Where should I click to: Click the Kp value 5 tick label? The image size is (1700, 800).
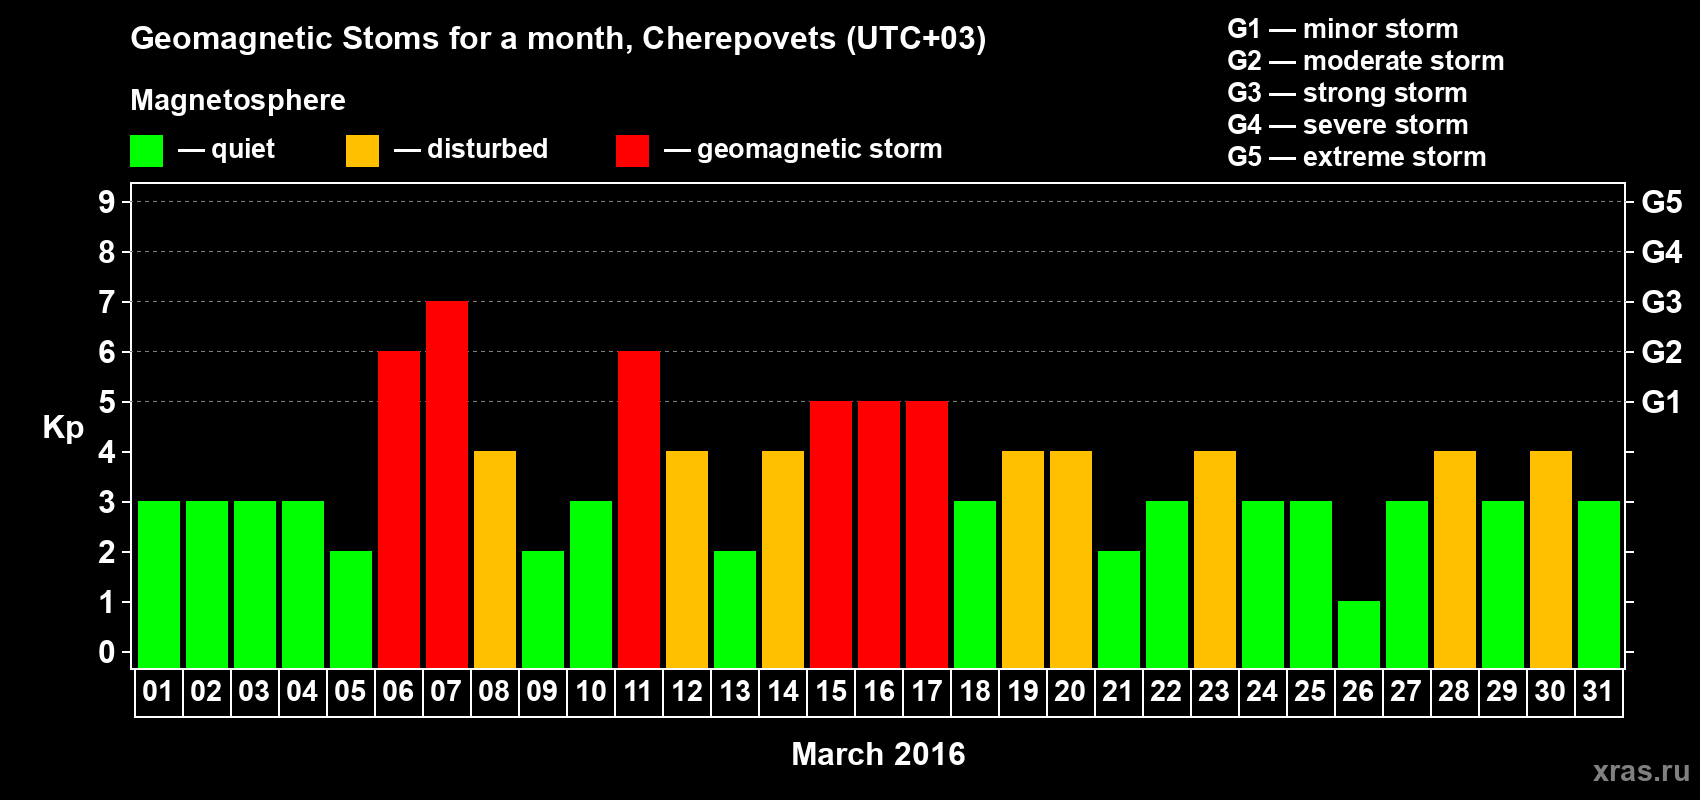(x=107, y=402)
